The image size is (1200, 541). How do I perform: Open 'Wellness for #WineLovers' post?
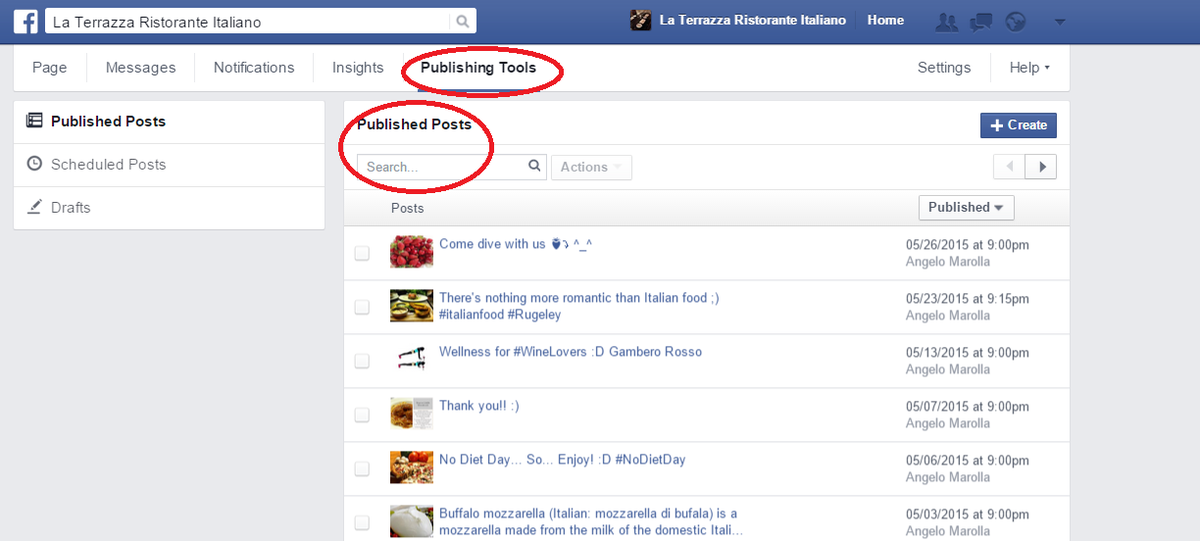(570, 352)
